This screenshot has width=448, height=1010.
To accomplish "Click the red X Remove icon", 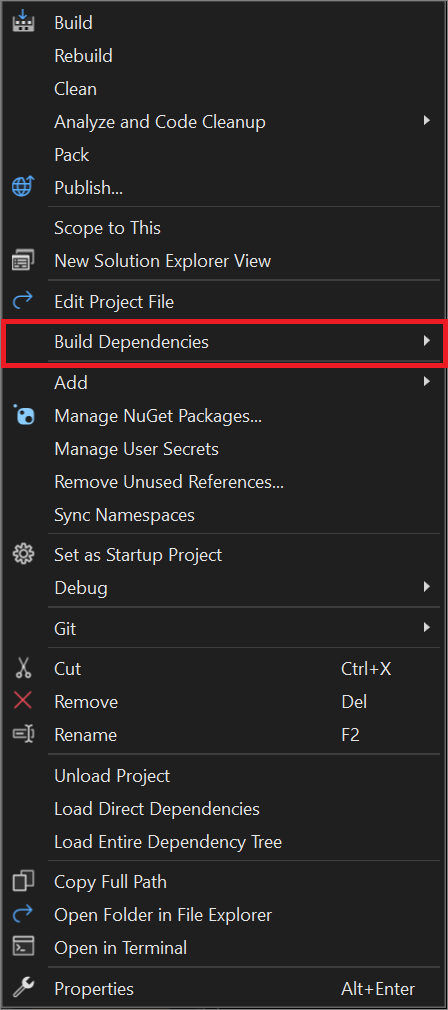I will tap(24, 701).
